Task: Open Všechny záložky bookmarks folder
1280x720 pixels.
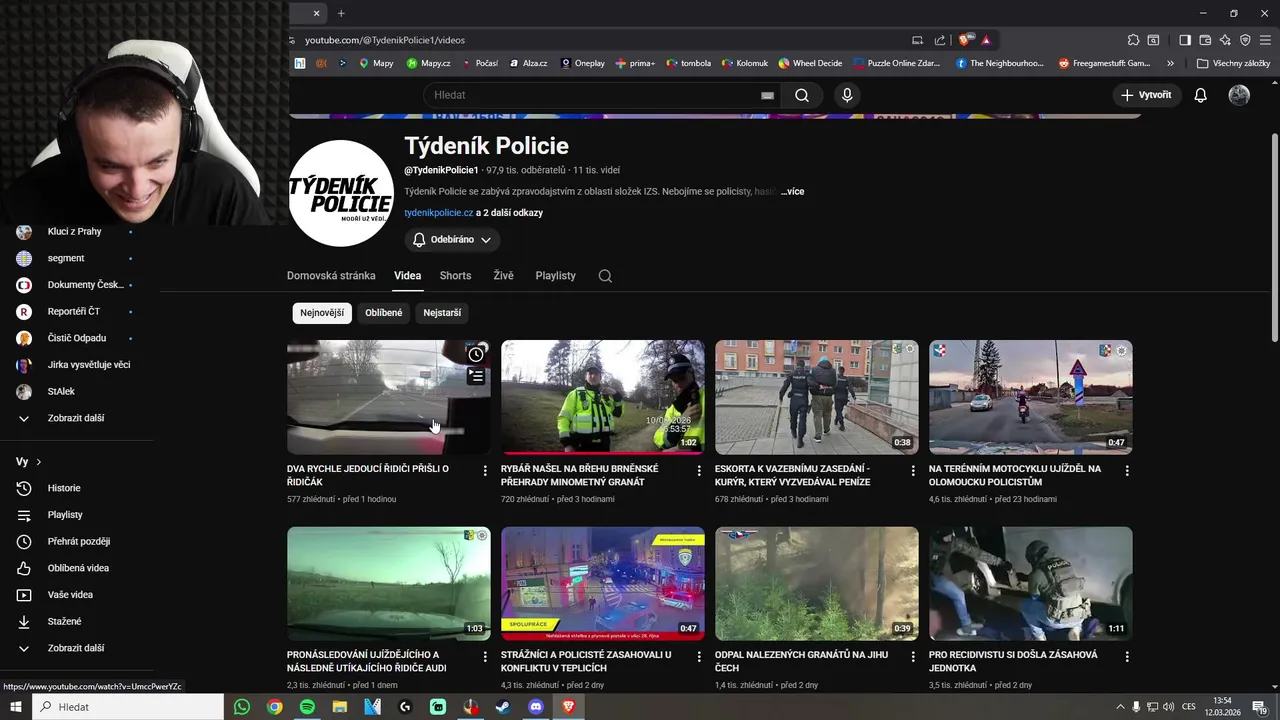Action: click(x=1233, y=63)
